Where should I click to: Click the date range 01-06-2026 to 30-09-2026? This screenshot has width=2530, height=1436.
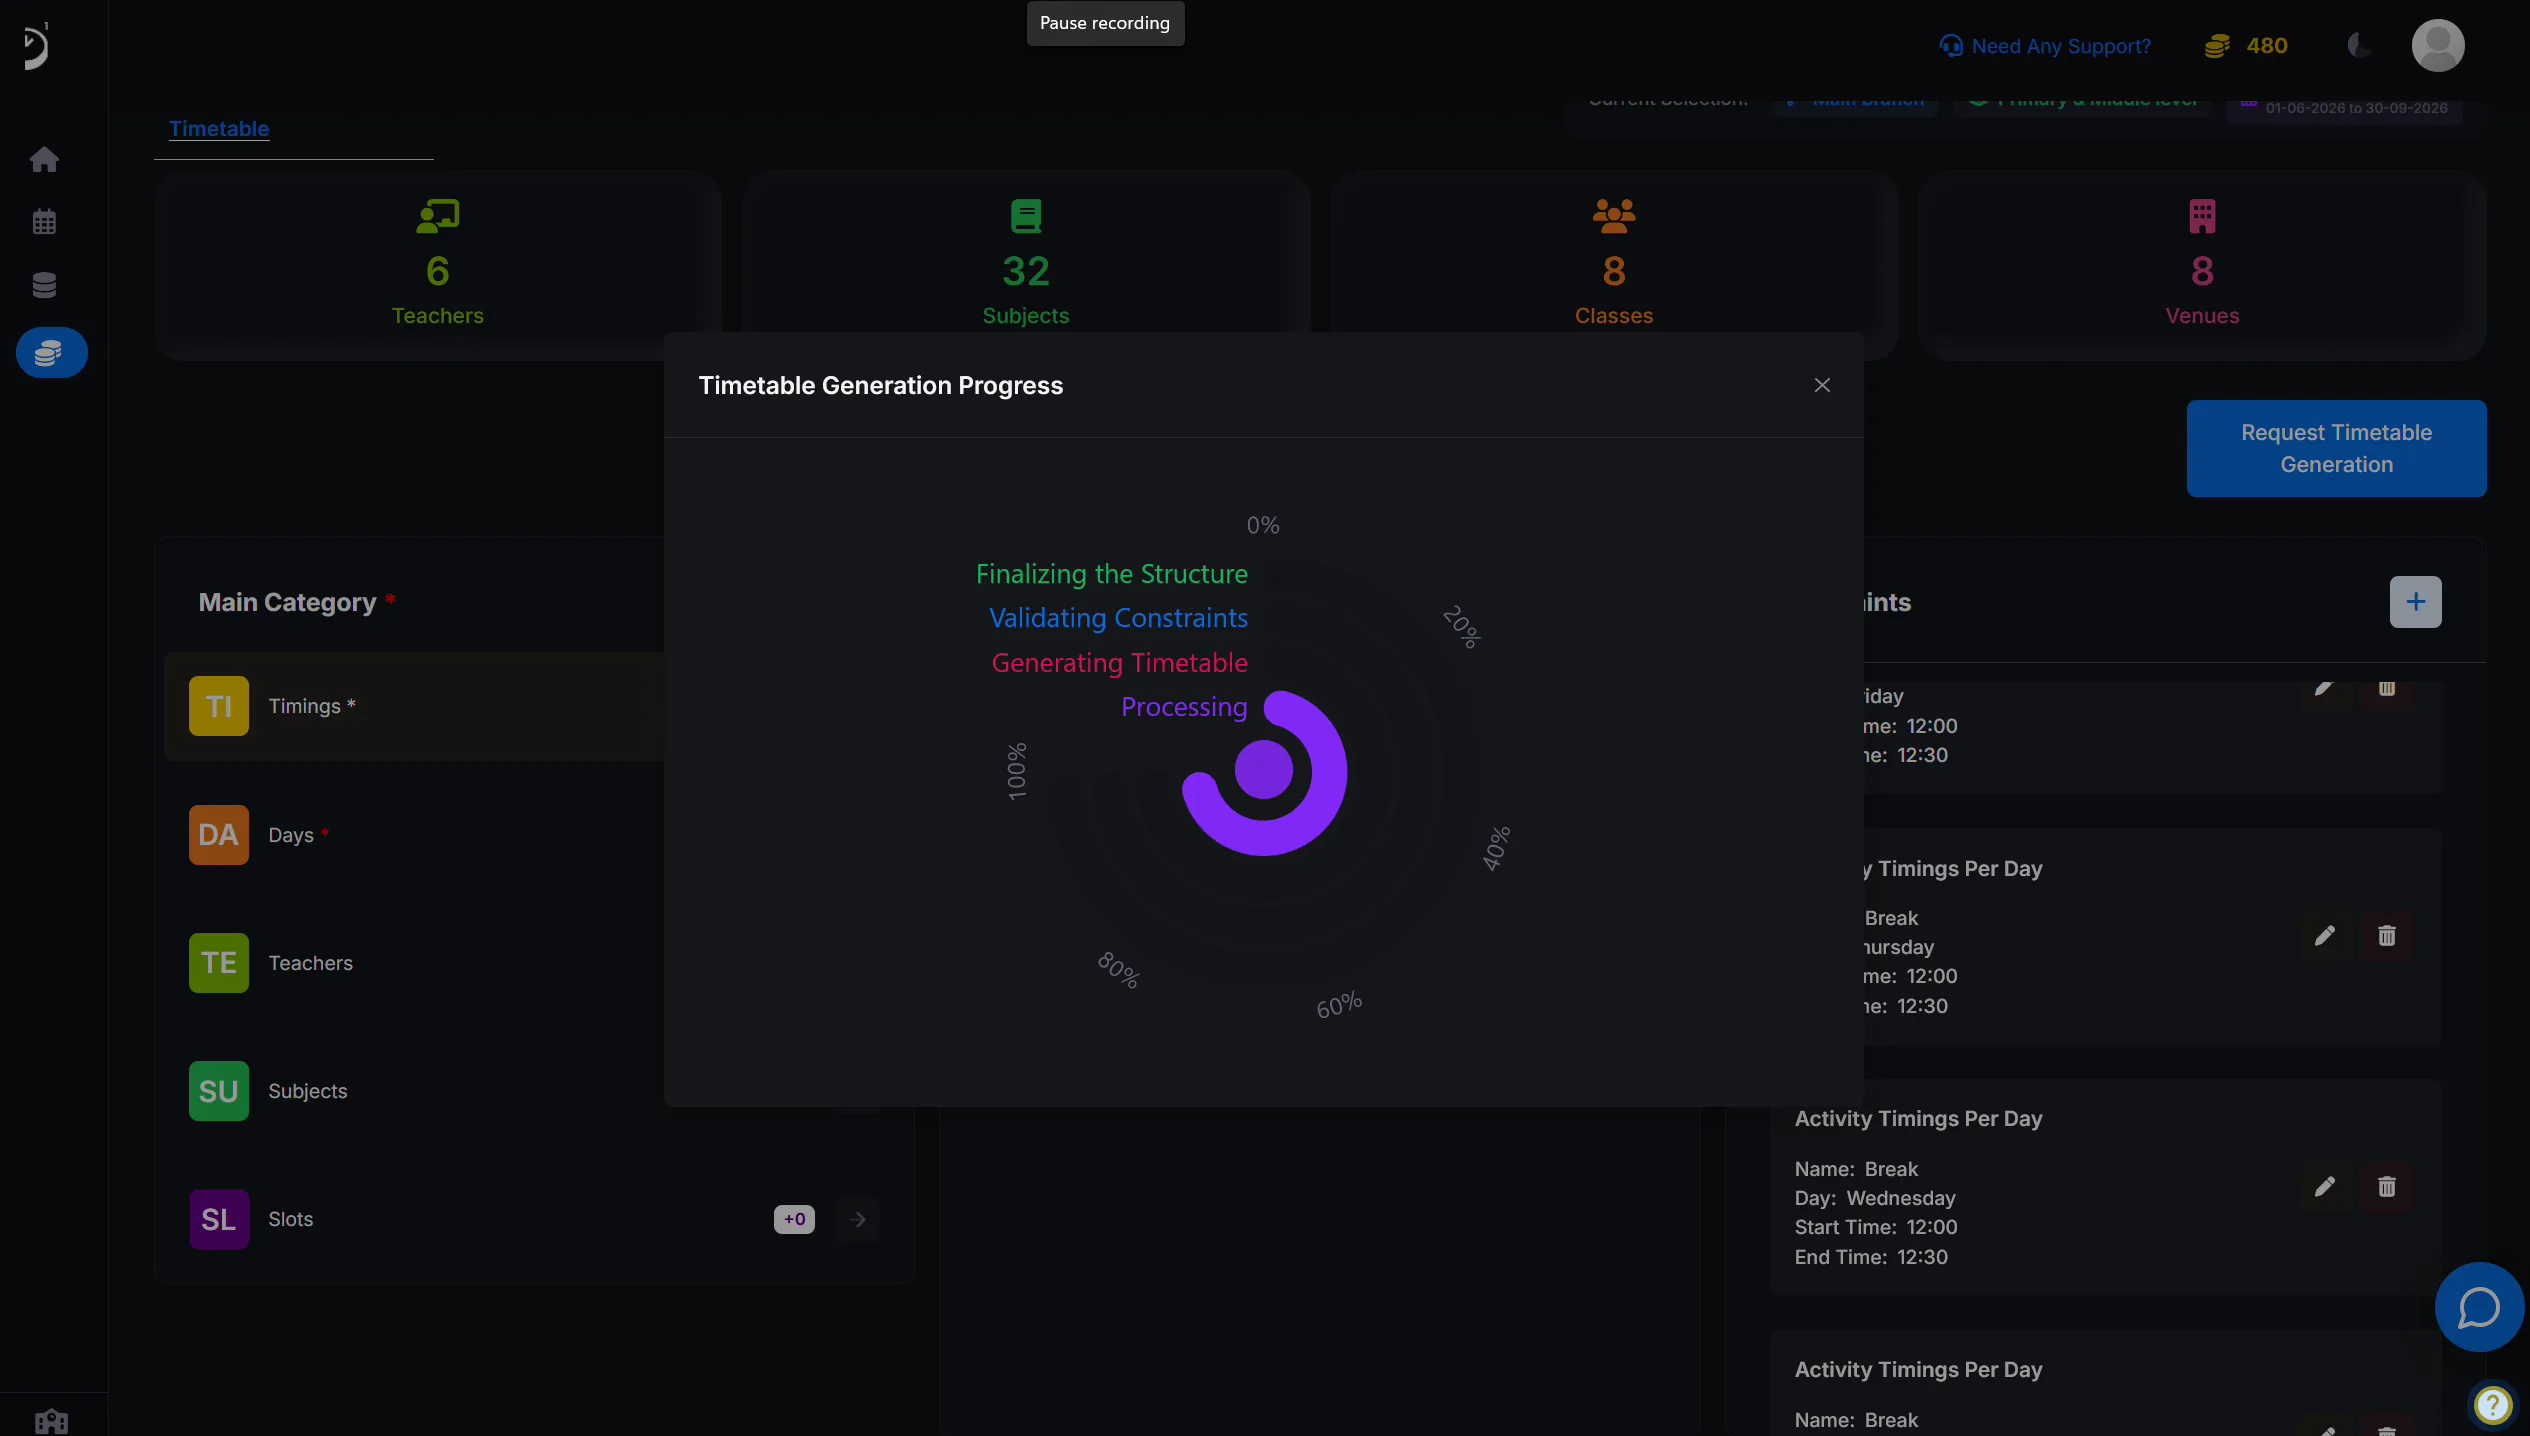coord(2356,108)
